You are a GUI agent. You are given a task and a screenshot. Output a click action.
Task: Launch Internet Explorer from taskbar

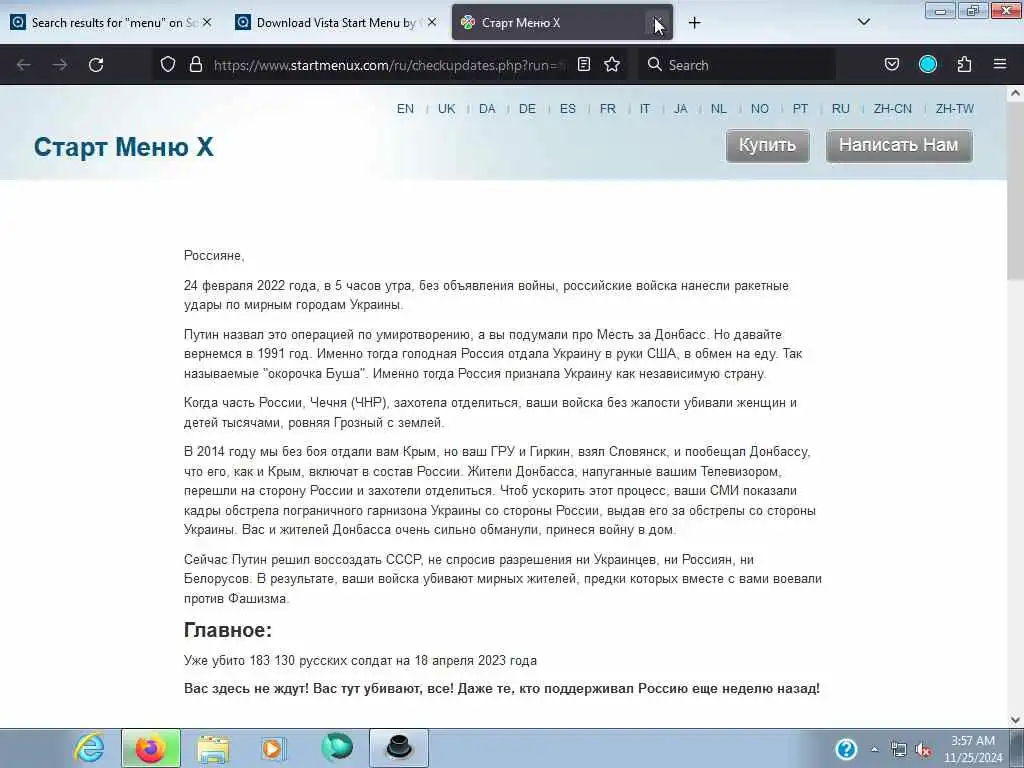coord(89,748)
